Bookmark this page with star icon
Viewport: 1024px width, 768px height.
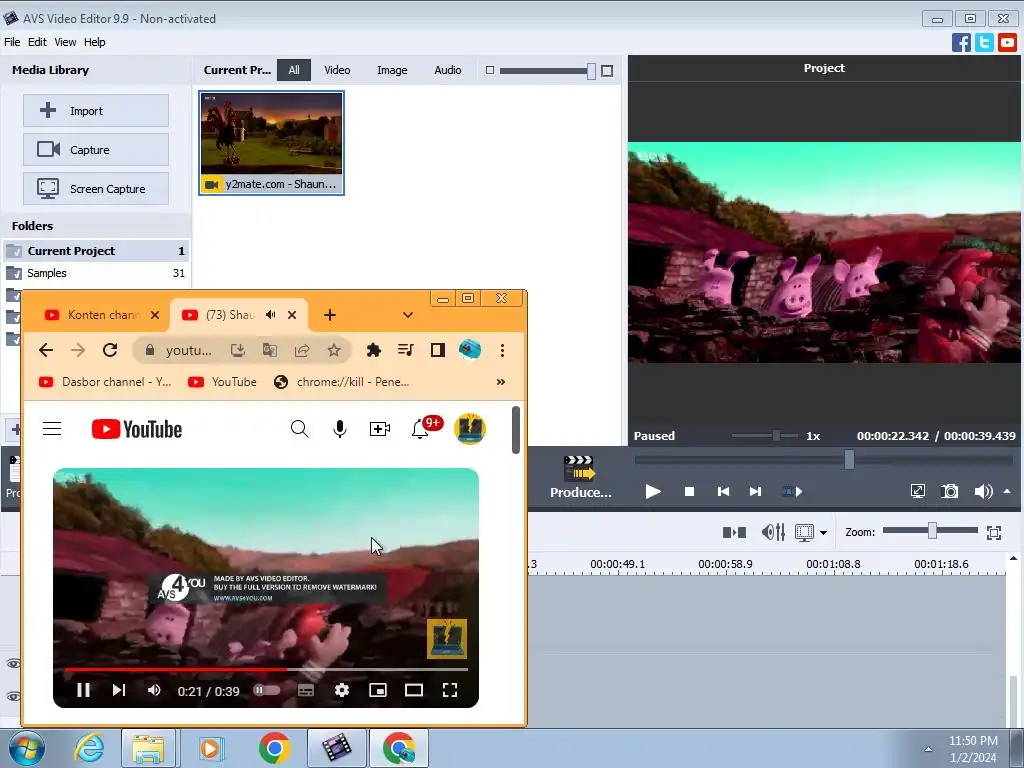[334, 350]
